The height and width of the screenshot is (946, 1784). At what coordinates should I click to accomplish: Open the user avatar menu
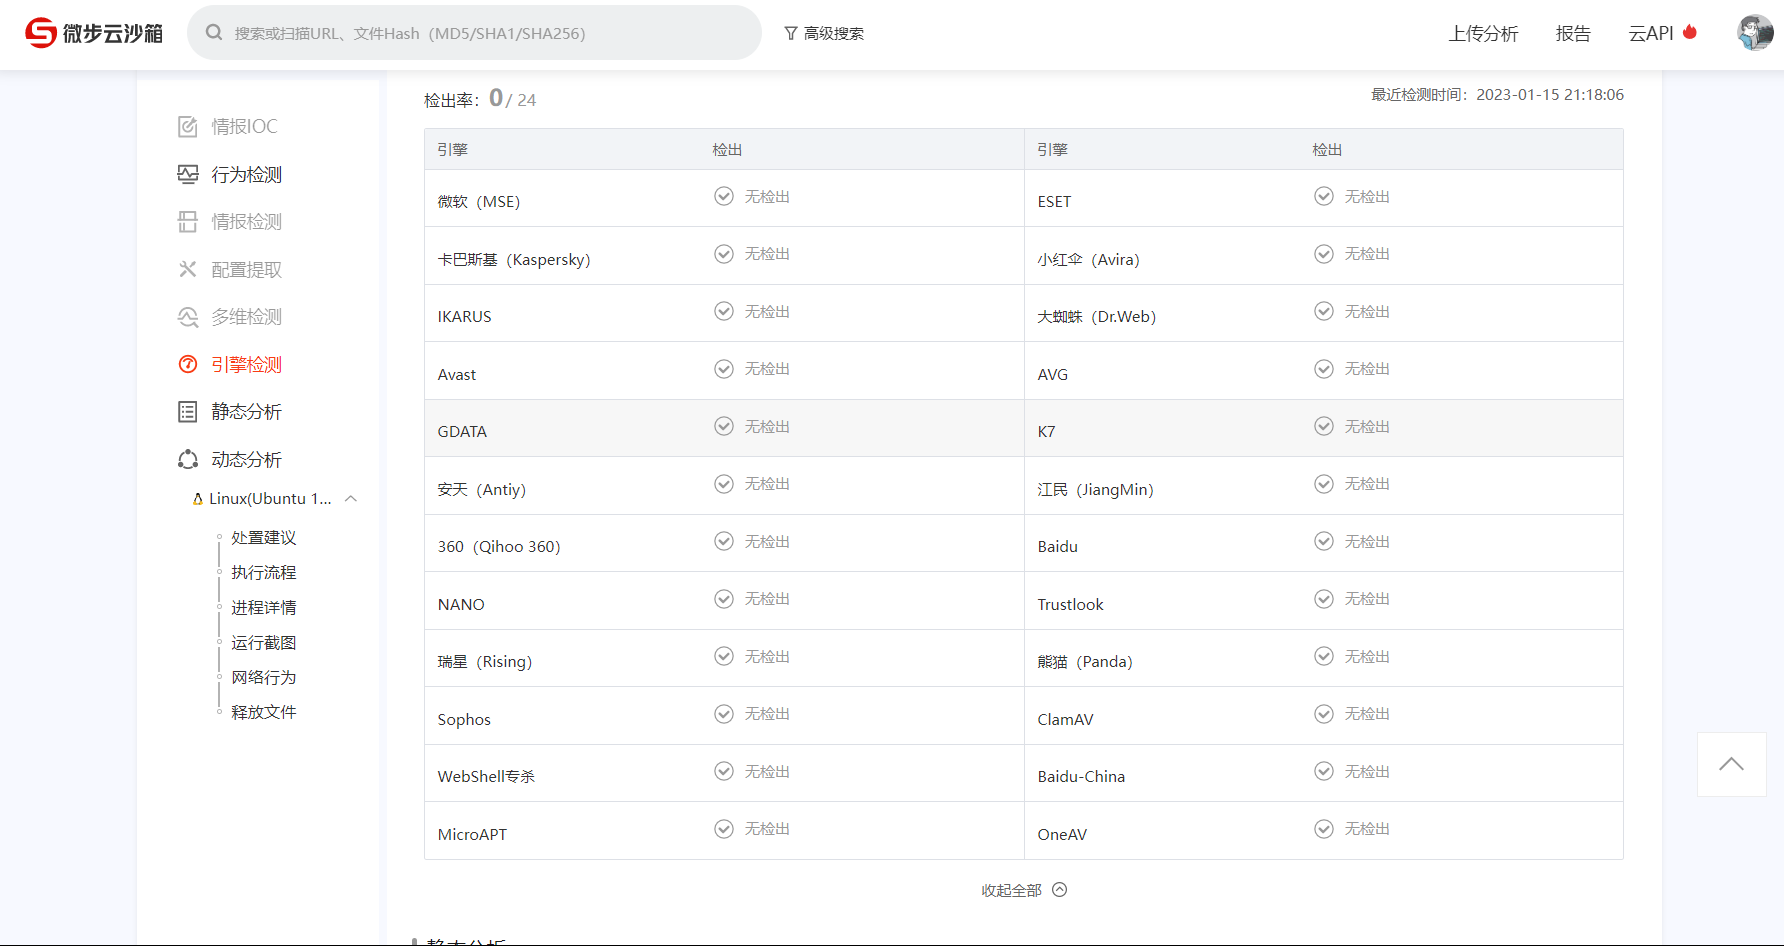(x=1754, y=33)
